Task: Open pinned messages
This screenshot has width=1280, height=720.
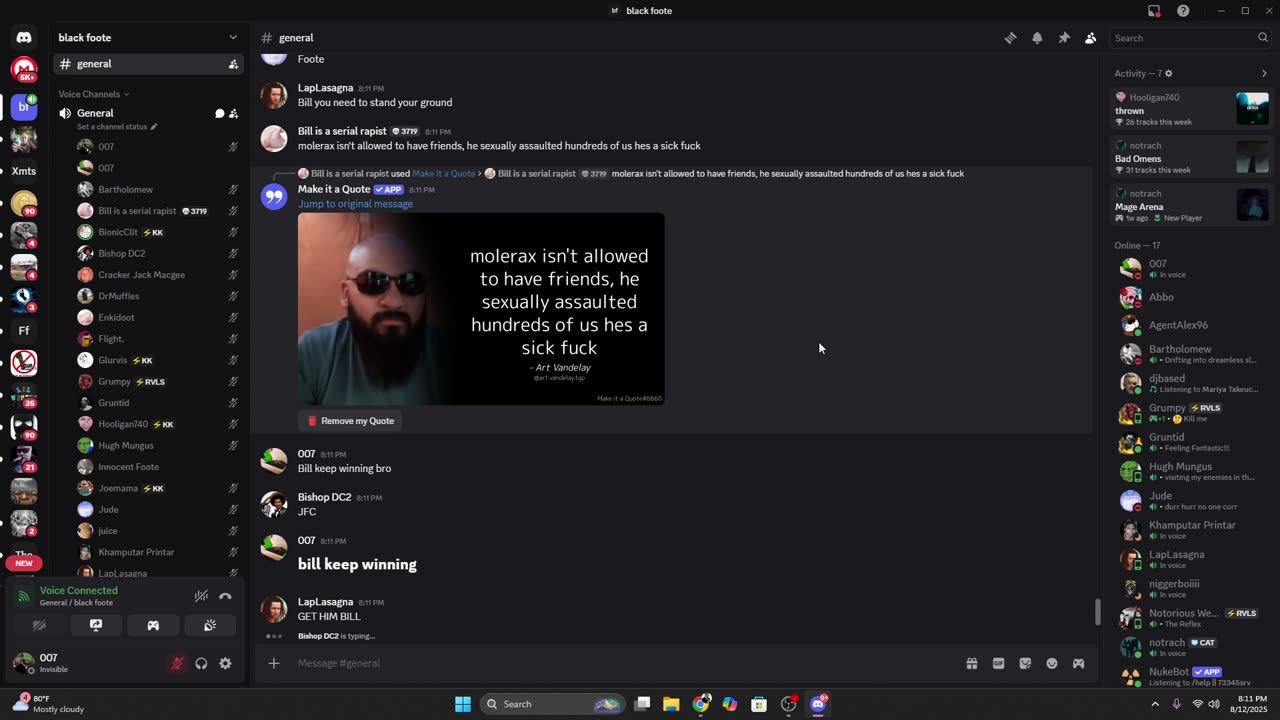Action: 1064,38
